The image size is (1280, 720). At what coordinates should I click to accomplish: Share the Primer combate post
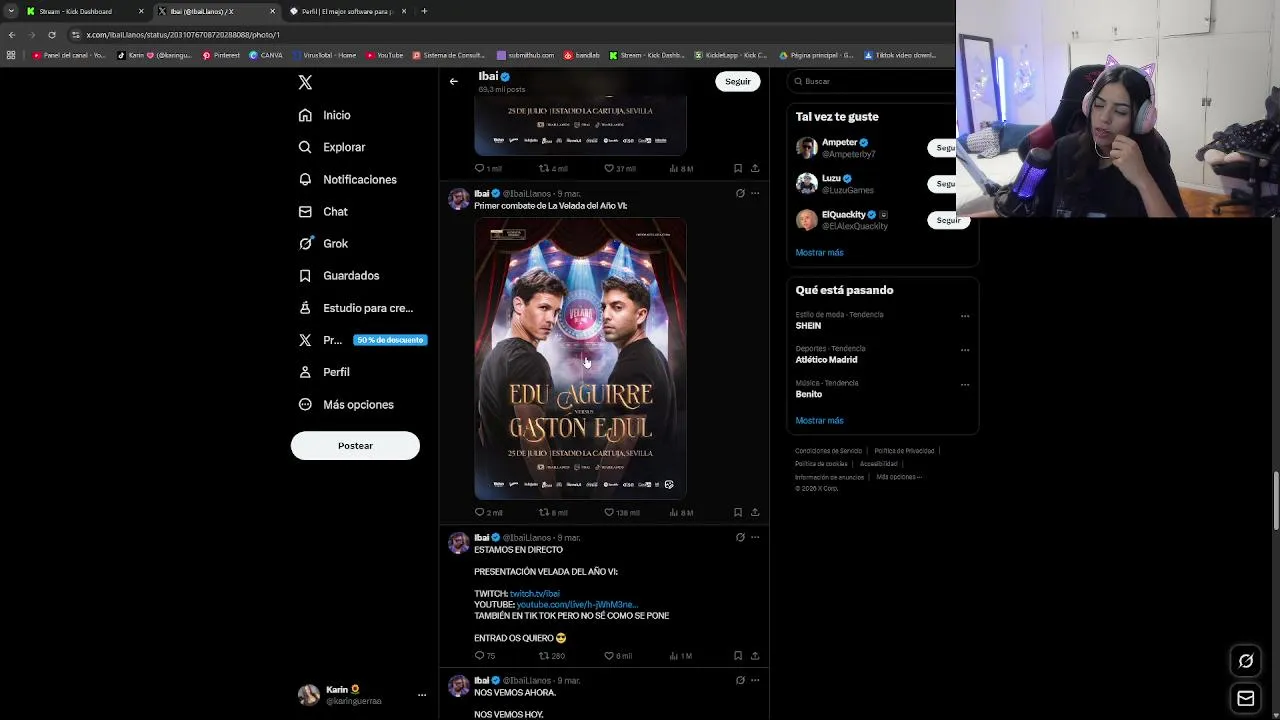(x=755, y=512)
